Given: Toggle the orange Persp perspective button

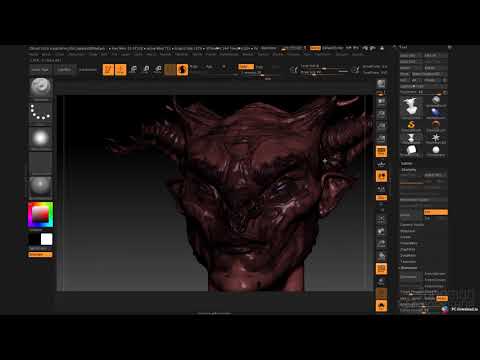Looking at the screenshot, I should pyautogui.click(x=381, y=152).
